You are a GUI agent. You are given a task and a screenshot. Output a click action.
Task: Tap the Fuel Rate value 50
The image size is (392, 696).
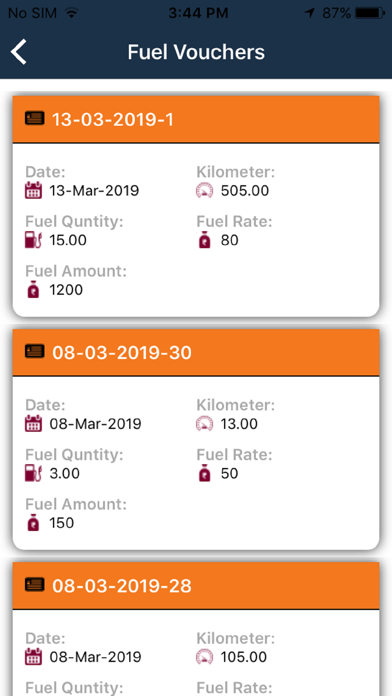pos(230,474)
